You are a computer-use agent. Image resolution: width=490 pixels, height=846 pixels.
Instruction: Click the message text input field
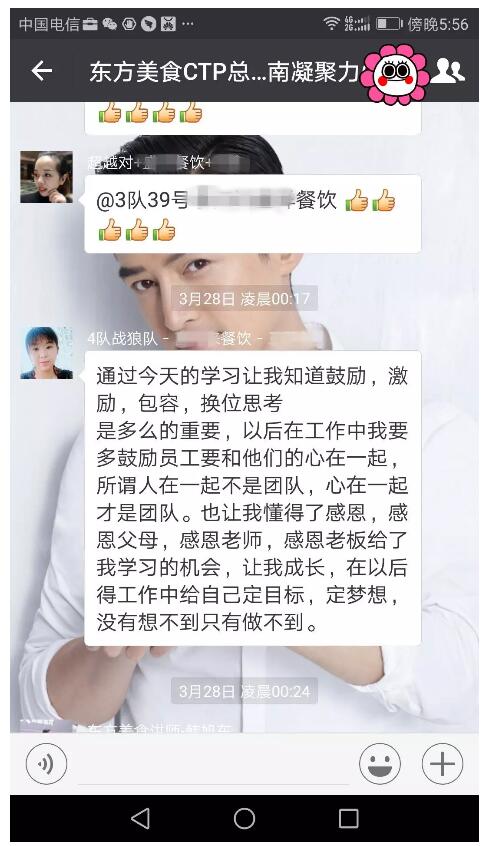pos(213,764)
